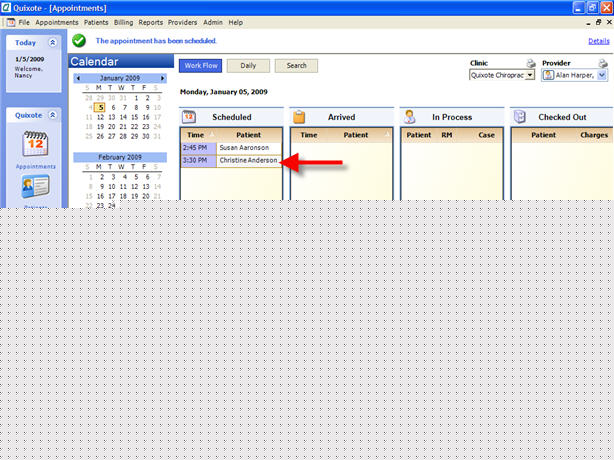Screen dimensions: 614x460
Task: Collapse the Today panel
Action: (52, 42)
